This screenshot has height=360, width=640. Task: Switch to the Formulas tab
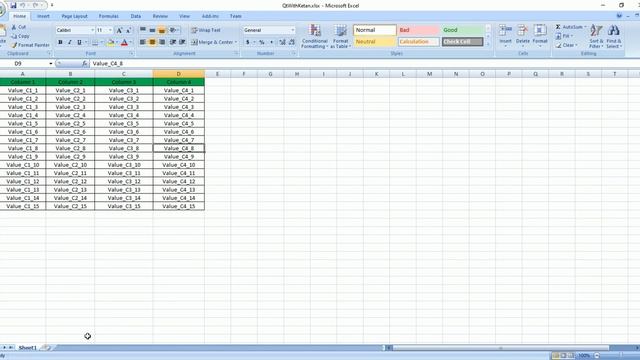(x=109, y=16)
